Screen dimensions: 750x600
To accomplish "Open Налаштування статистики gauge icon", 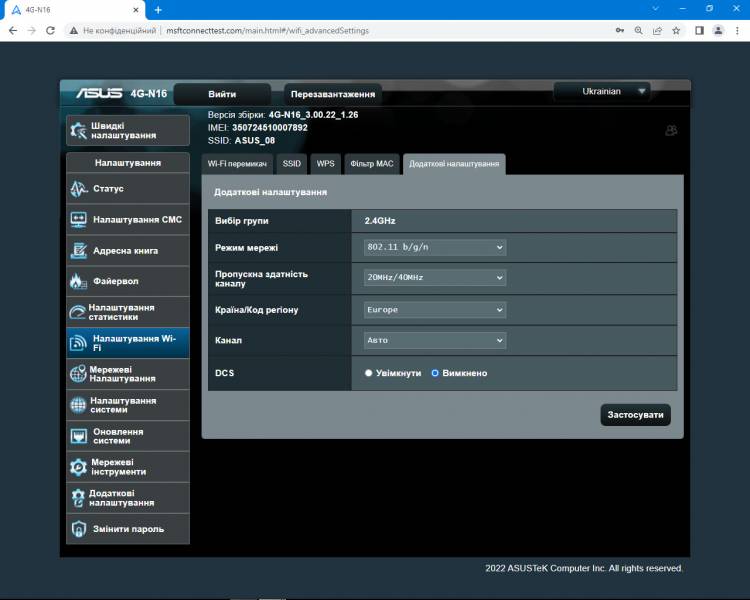I will [77, 312].
